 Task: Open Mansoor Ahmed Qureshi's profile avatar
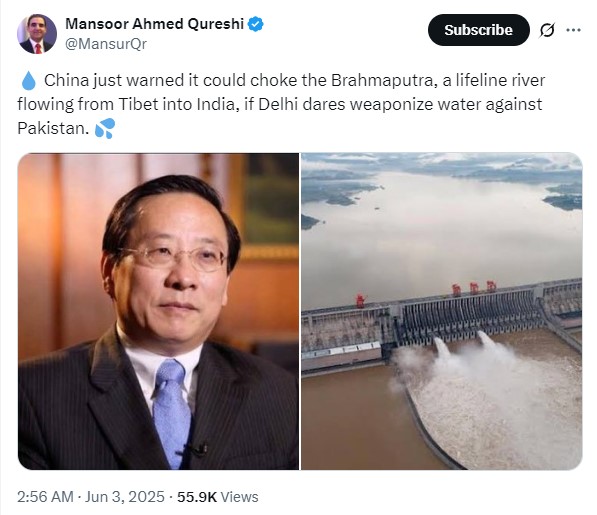coord(37,33)
